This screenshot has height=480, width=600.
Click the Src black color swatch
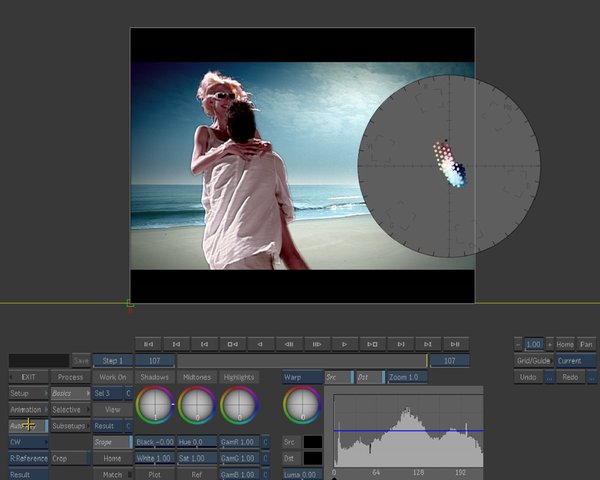click(x=313, y=441)
